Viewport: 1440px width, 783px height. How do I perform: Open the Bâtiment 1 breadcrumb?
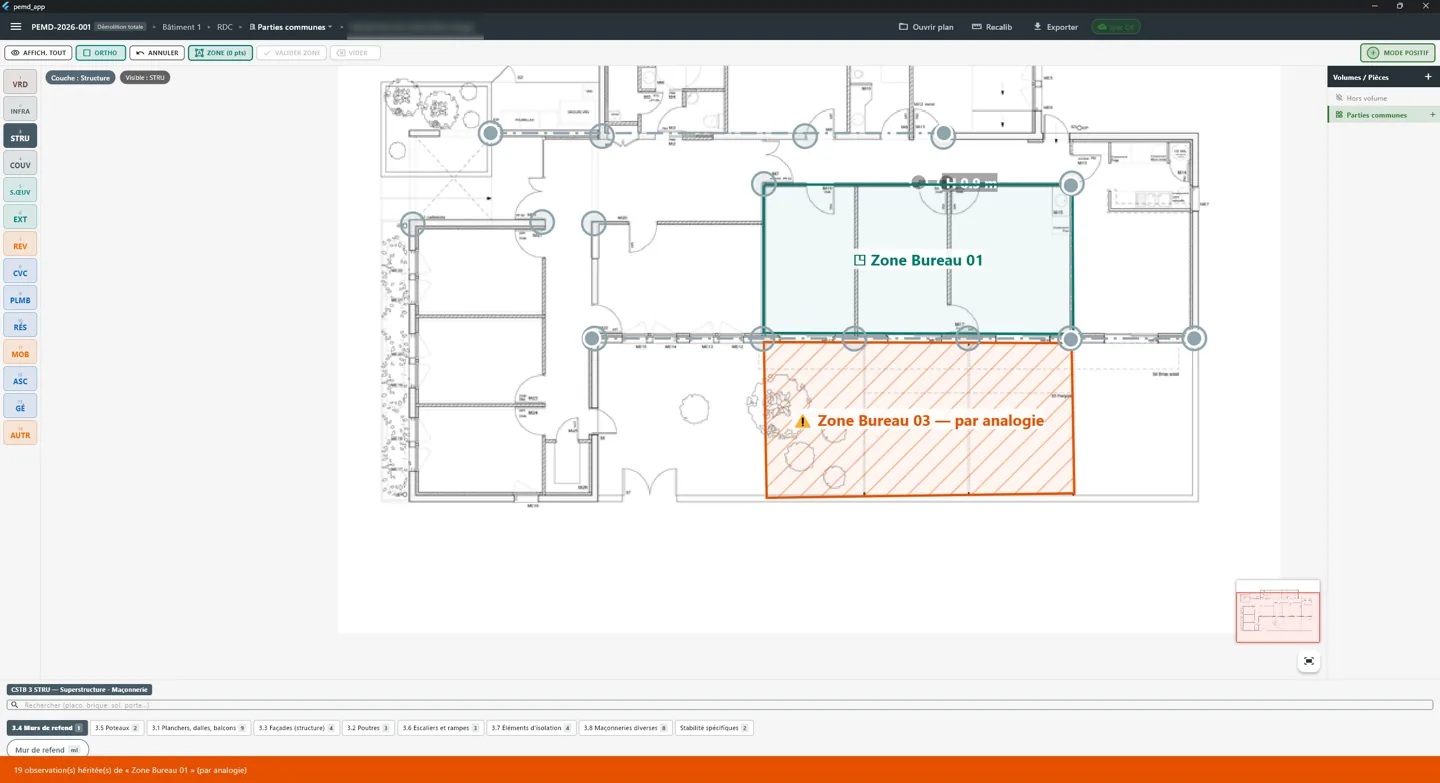[x=181, y=27]
